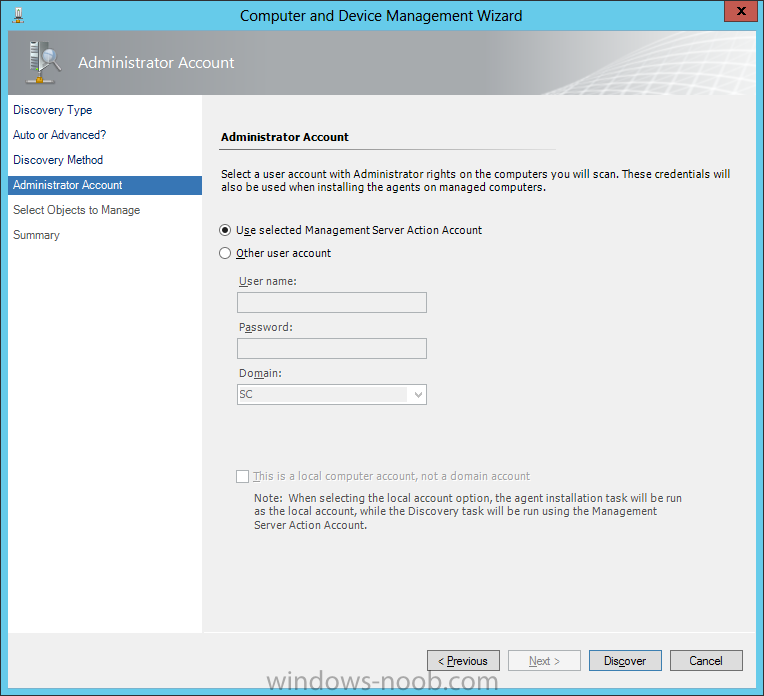The height and width of the screenshot is (696, 764).
Task: Select the Administrator Account step
Action: (105, 185)
